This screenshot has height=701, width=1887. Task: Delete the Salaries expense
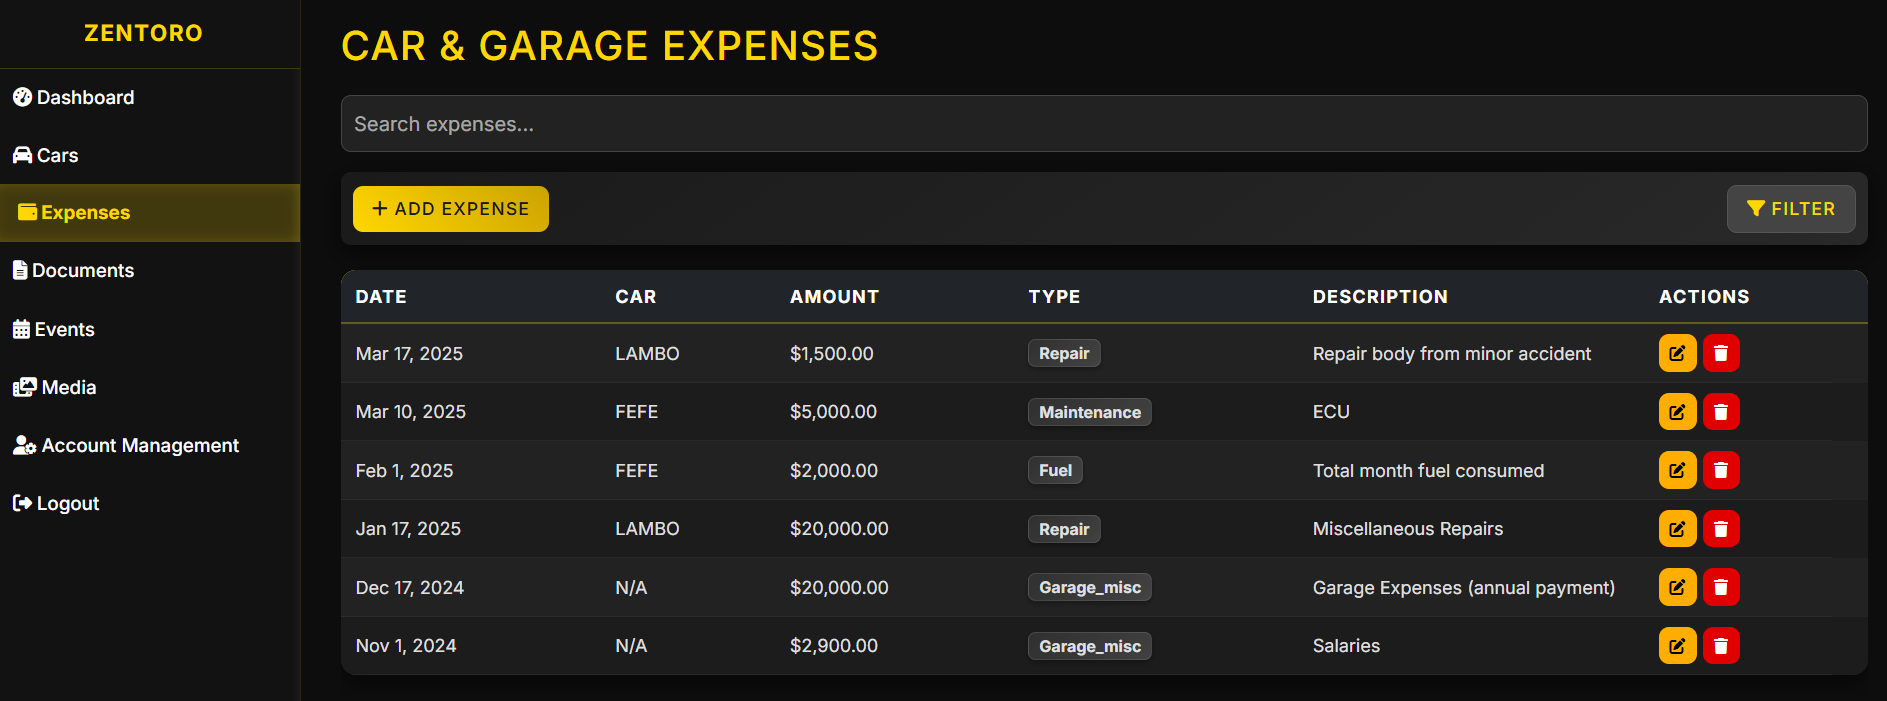(1721, 645)
